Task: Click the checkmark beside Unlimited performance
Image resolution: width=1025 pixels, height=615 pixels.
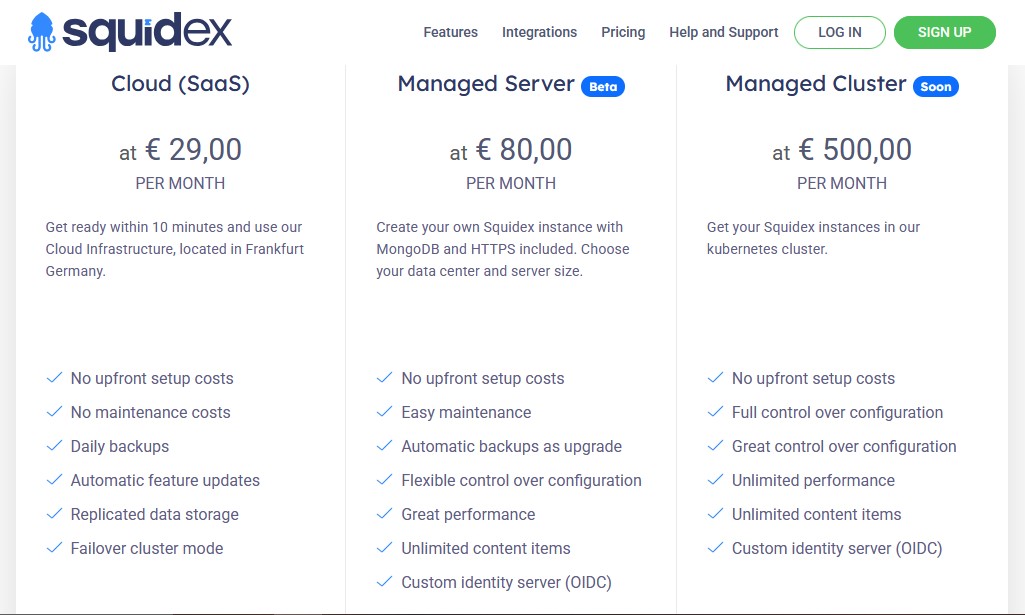Action: pos(716,480)
